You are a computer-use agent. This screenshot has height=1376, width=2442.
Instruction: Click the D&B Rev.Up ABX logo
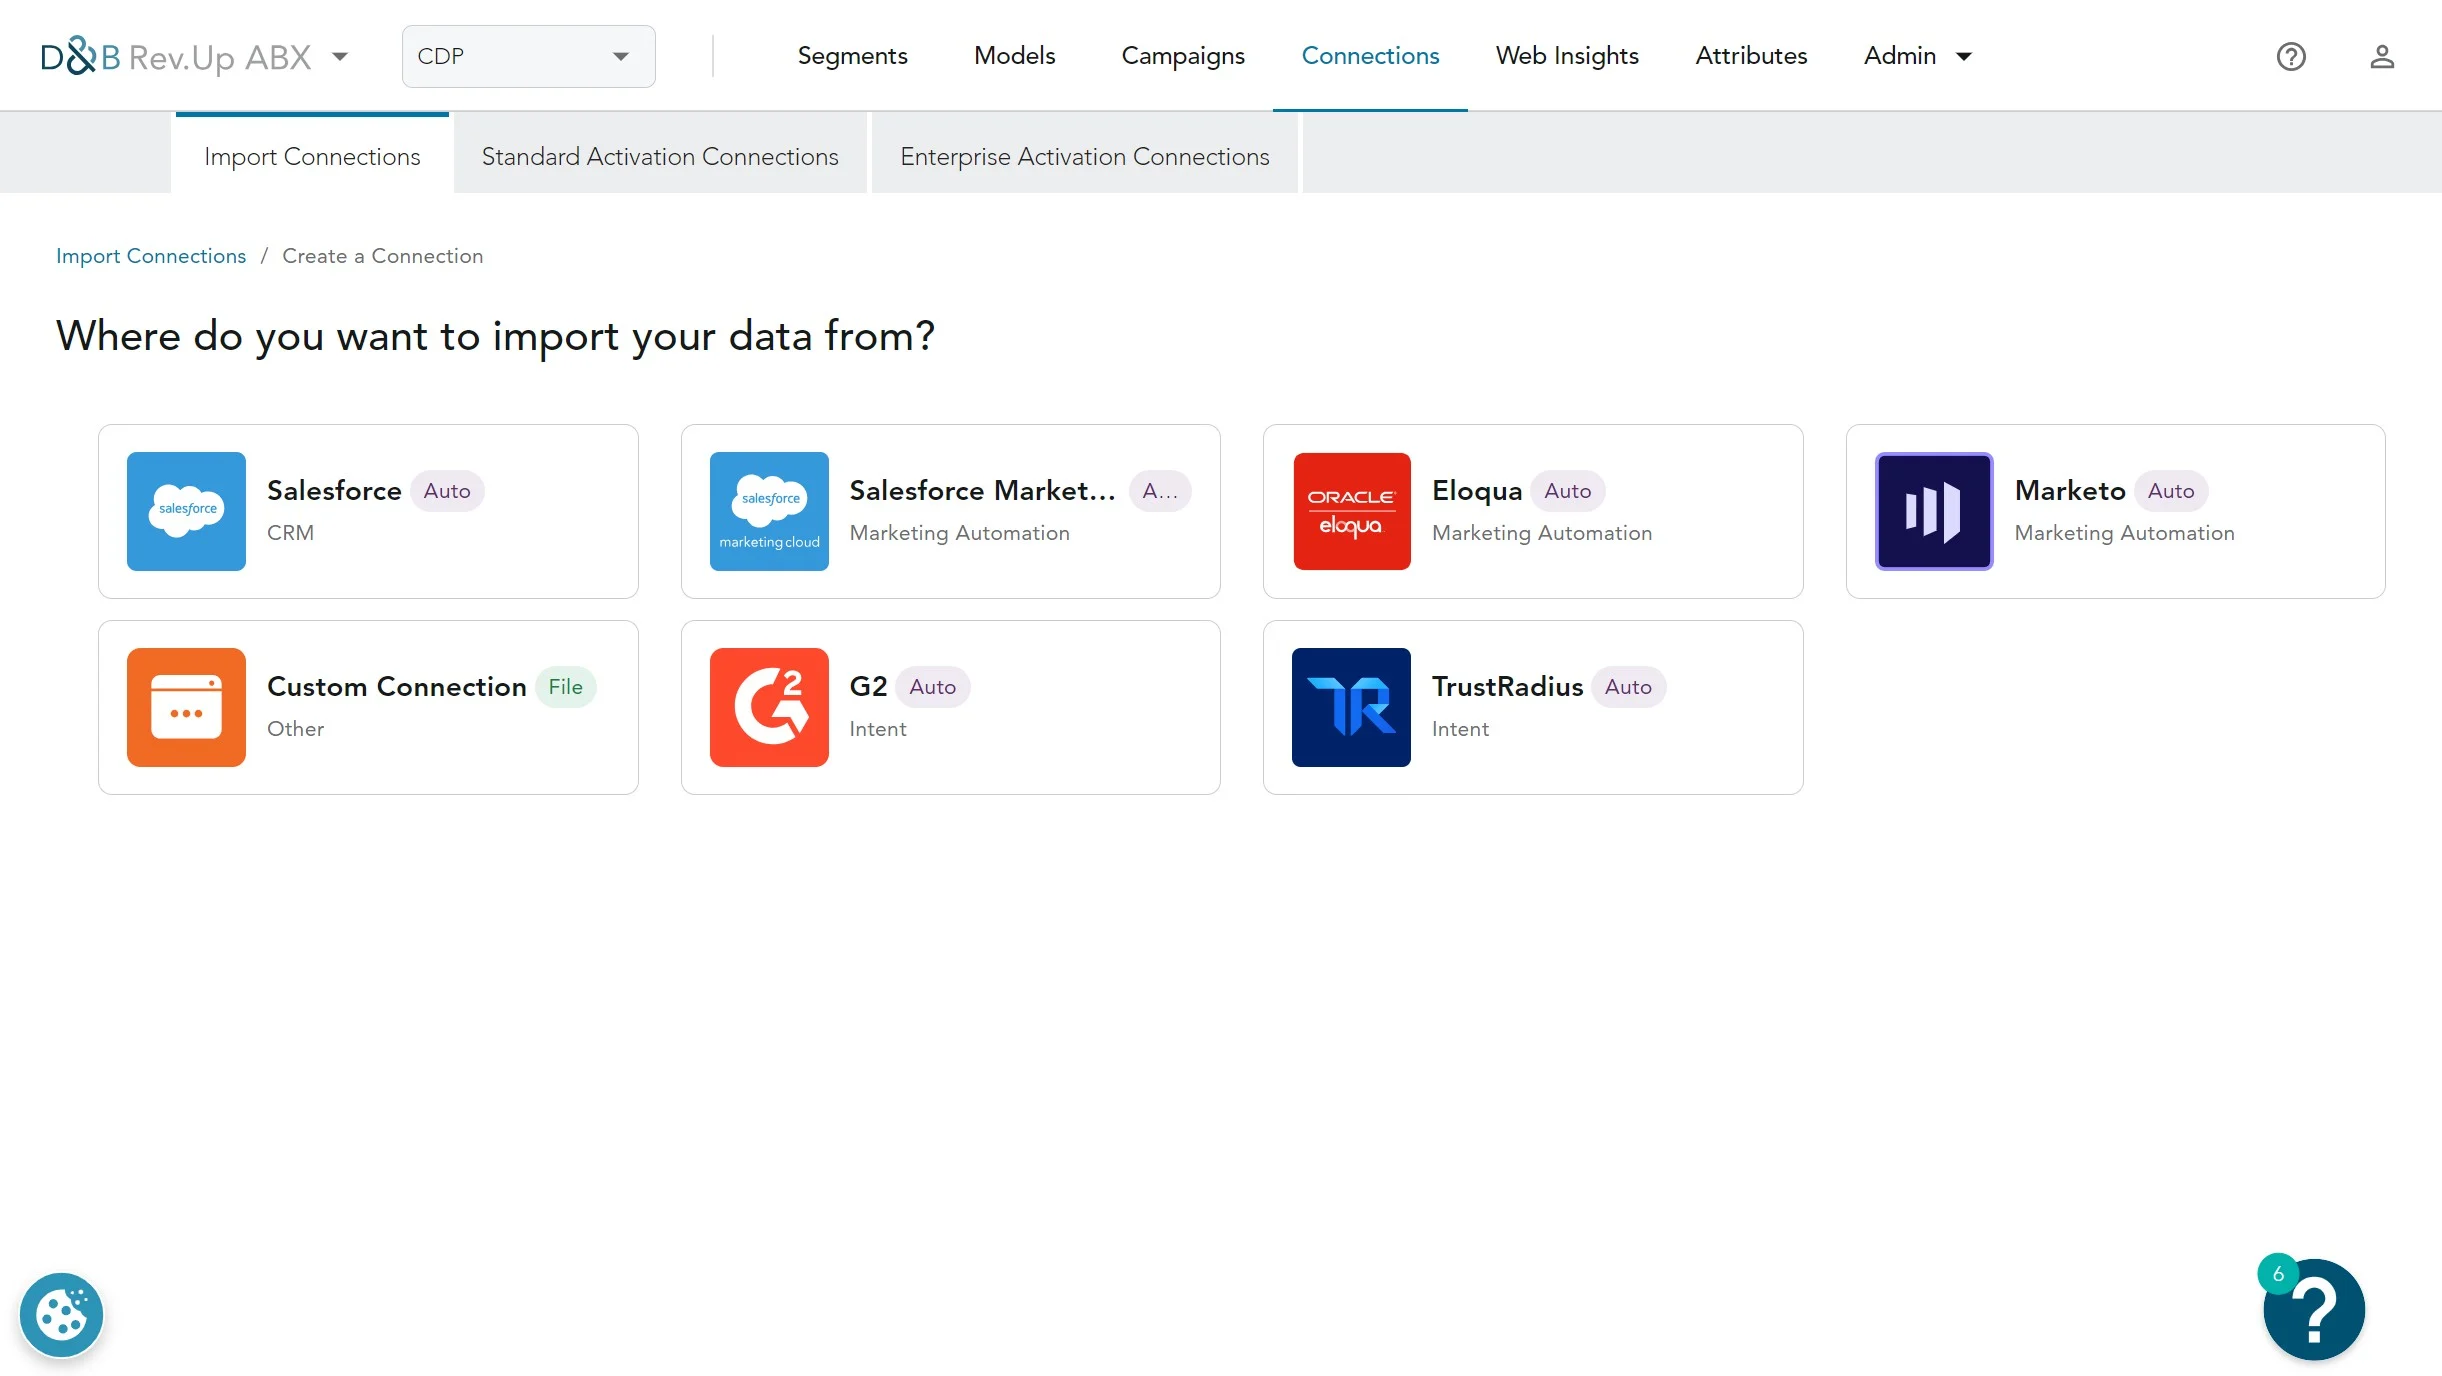tap(176, 57)
